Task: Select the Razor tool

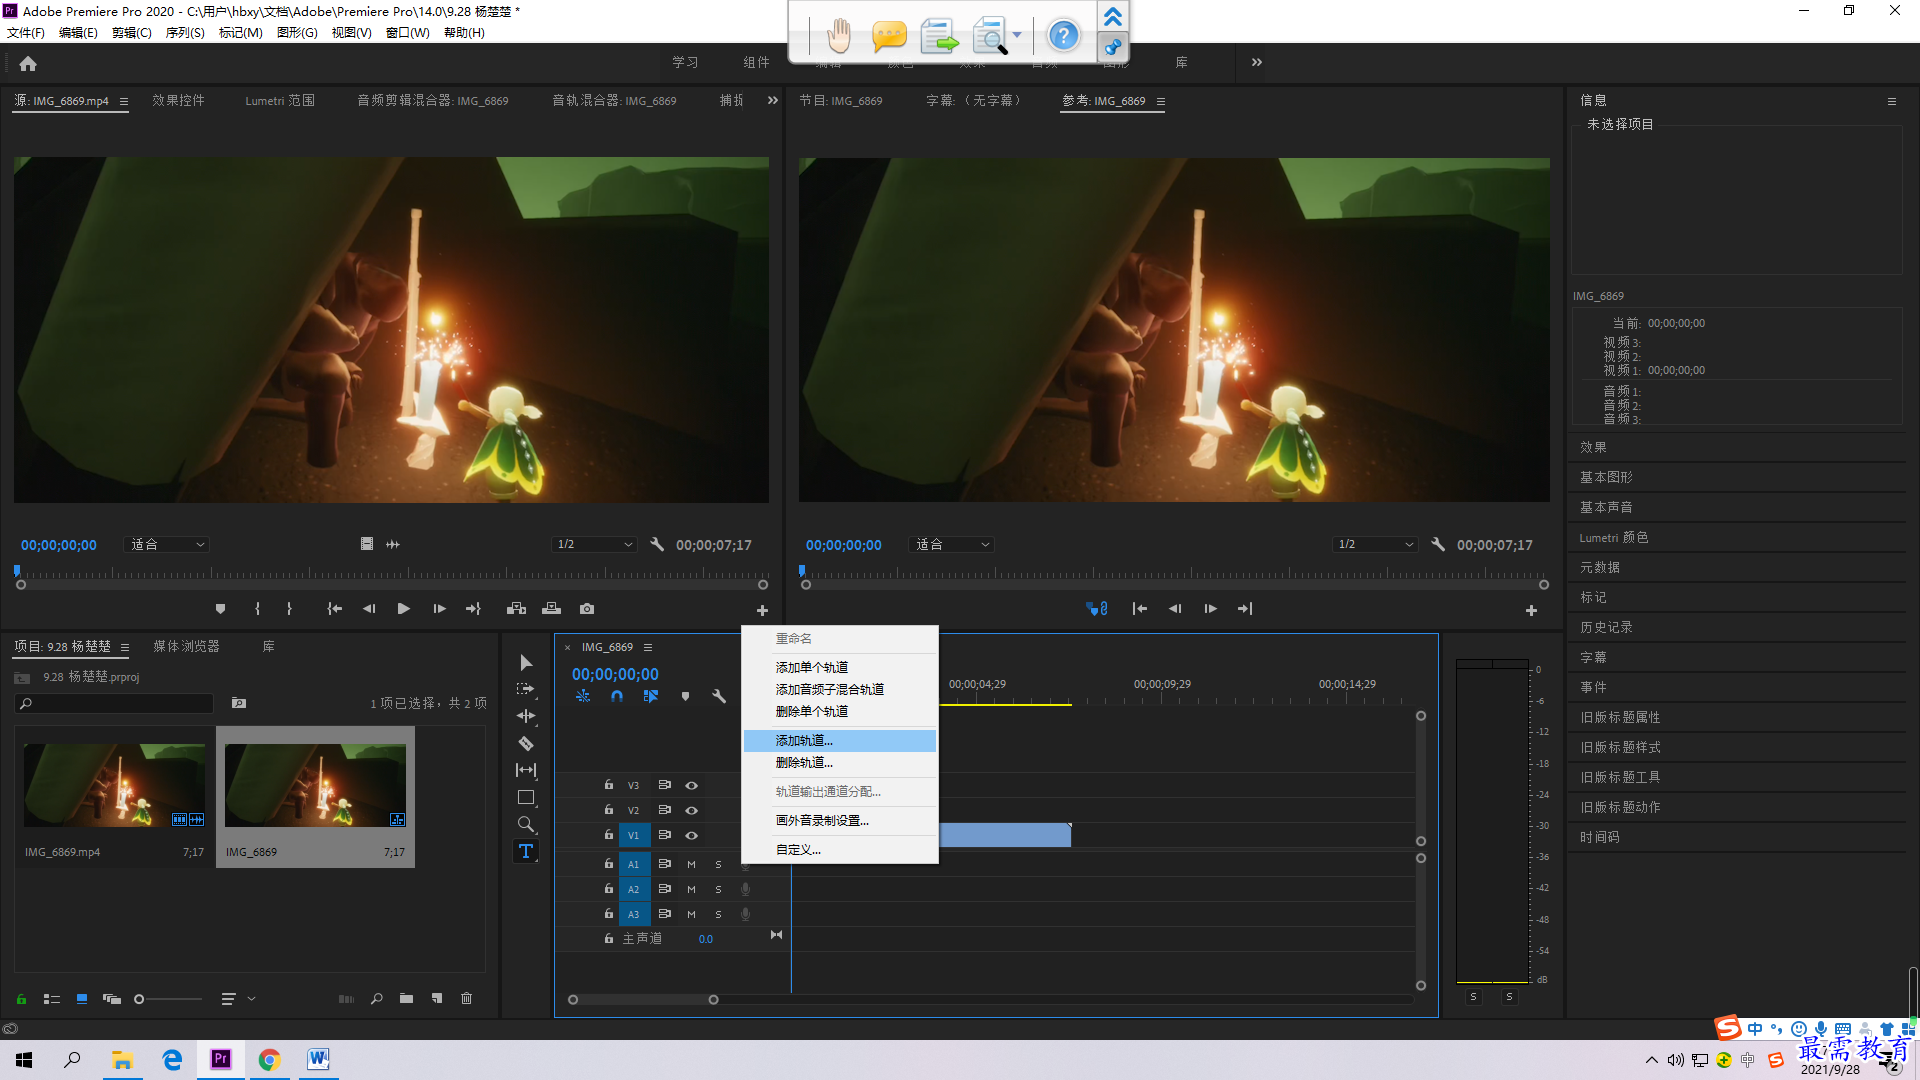Action: (526, 743)
